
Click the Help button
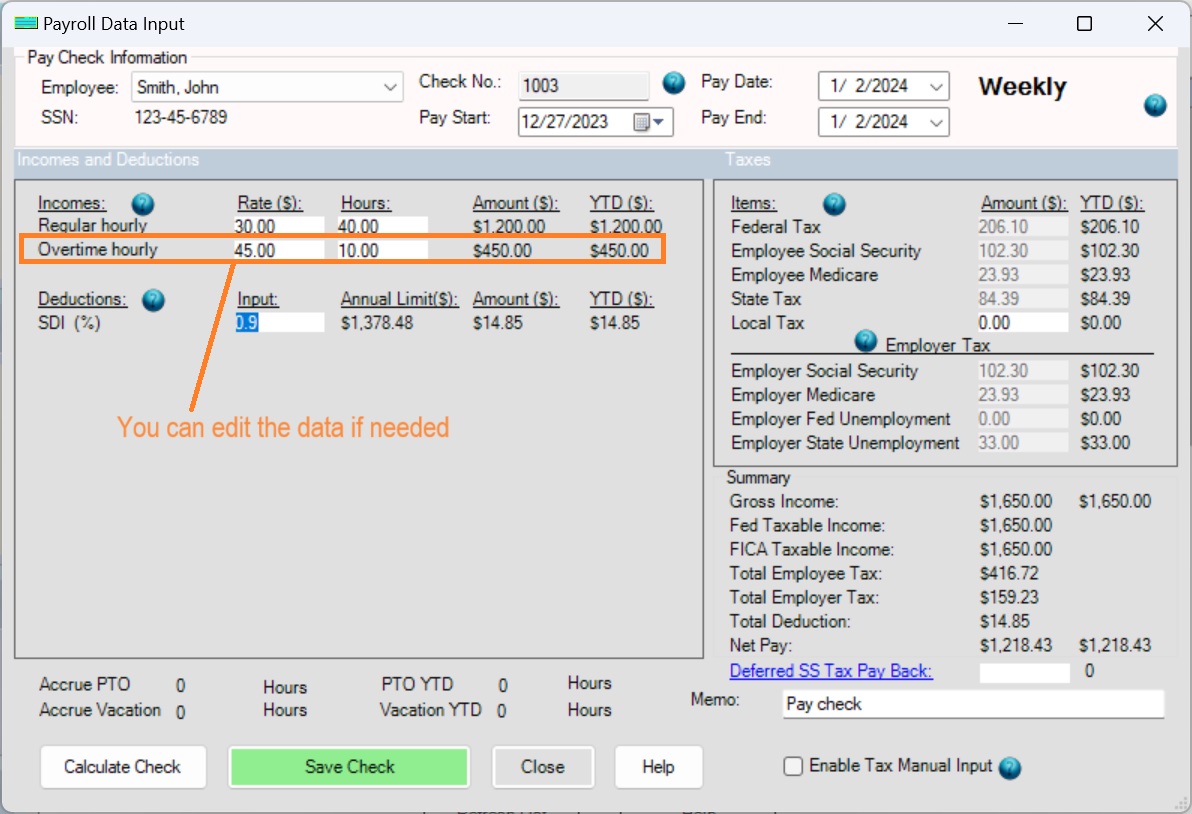658,767
